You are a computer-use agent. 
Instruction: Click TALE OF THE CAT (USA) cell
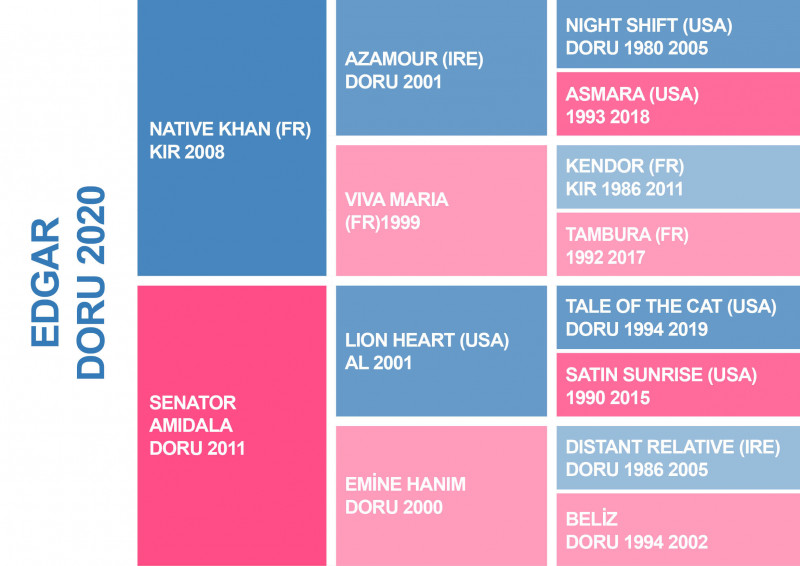[x=678, y=317]
